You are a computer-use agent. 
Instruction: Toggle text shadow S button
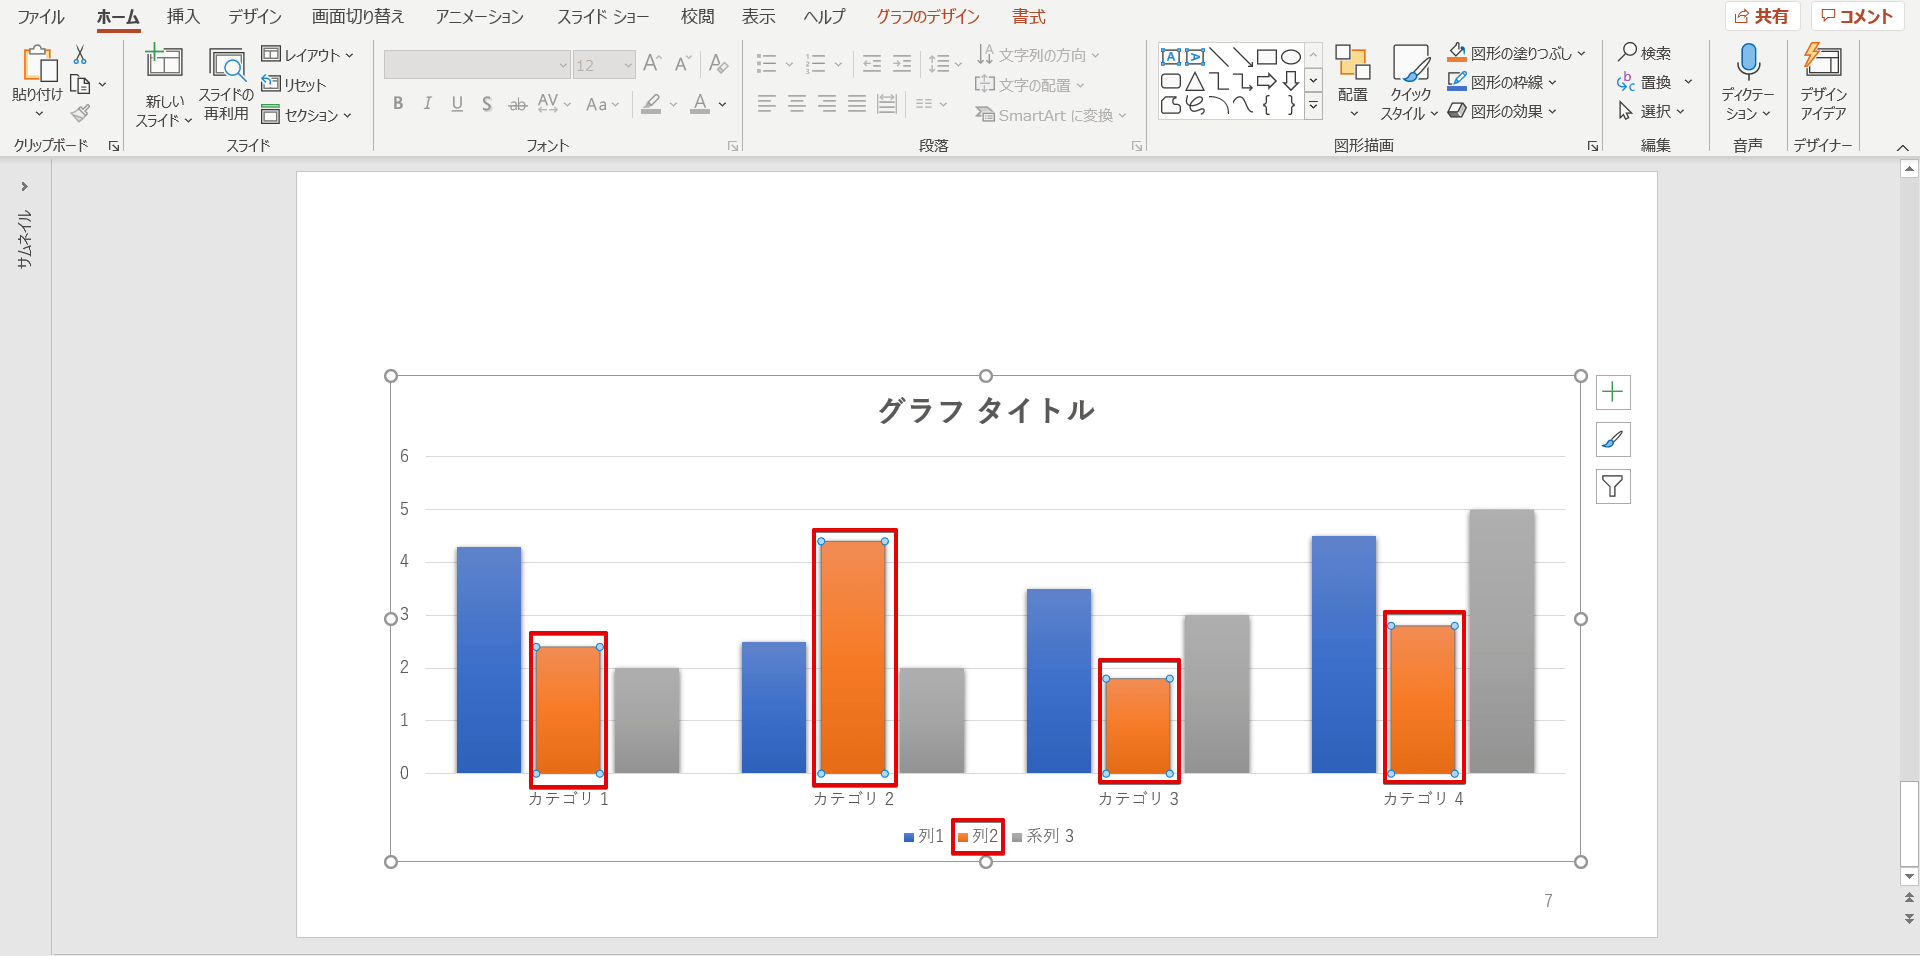point(487,104)
